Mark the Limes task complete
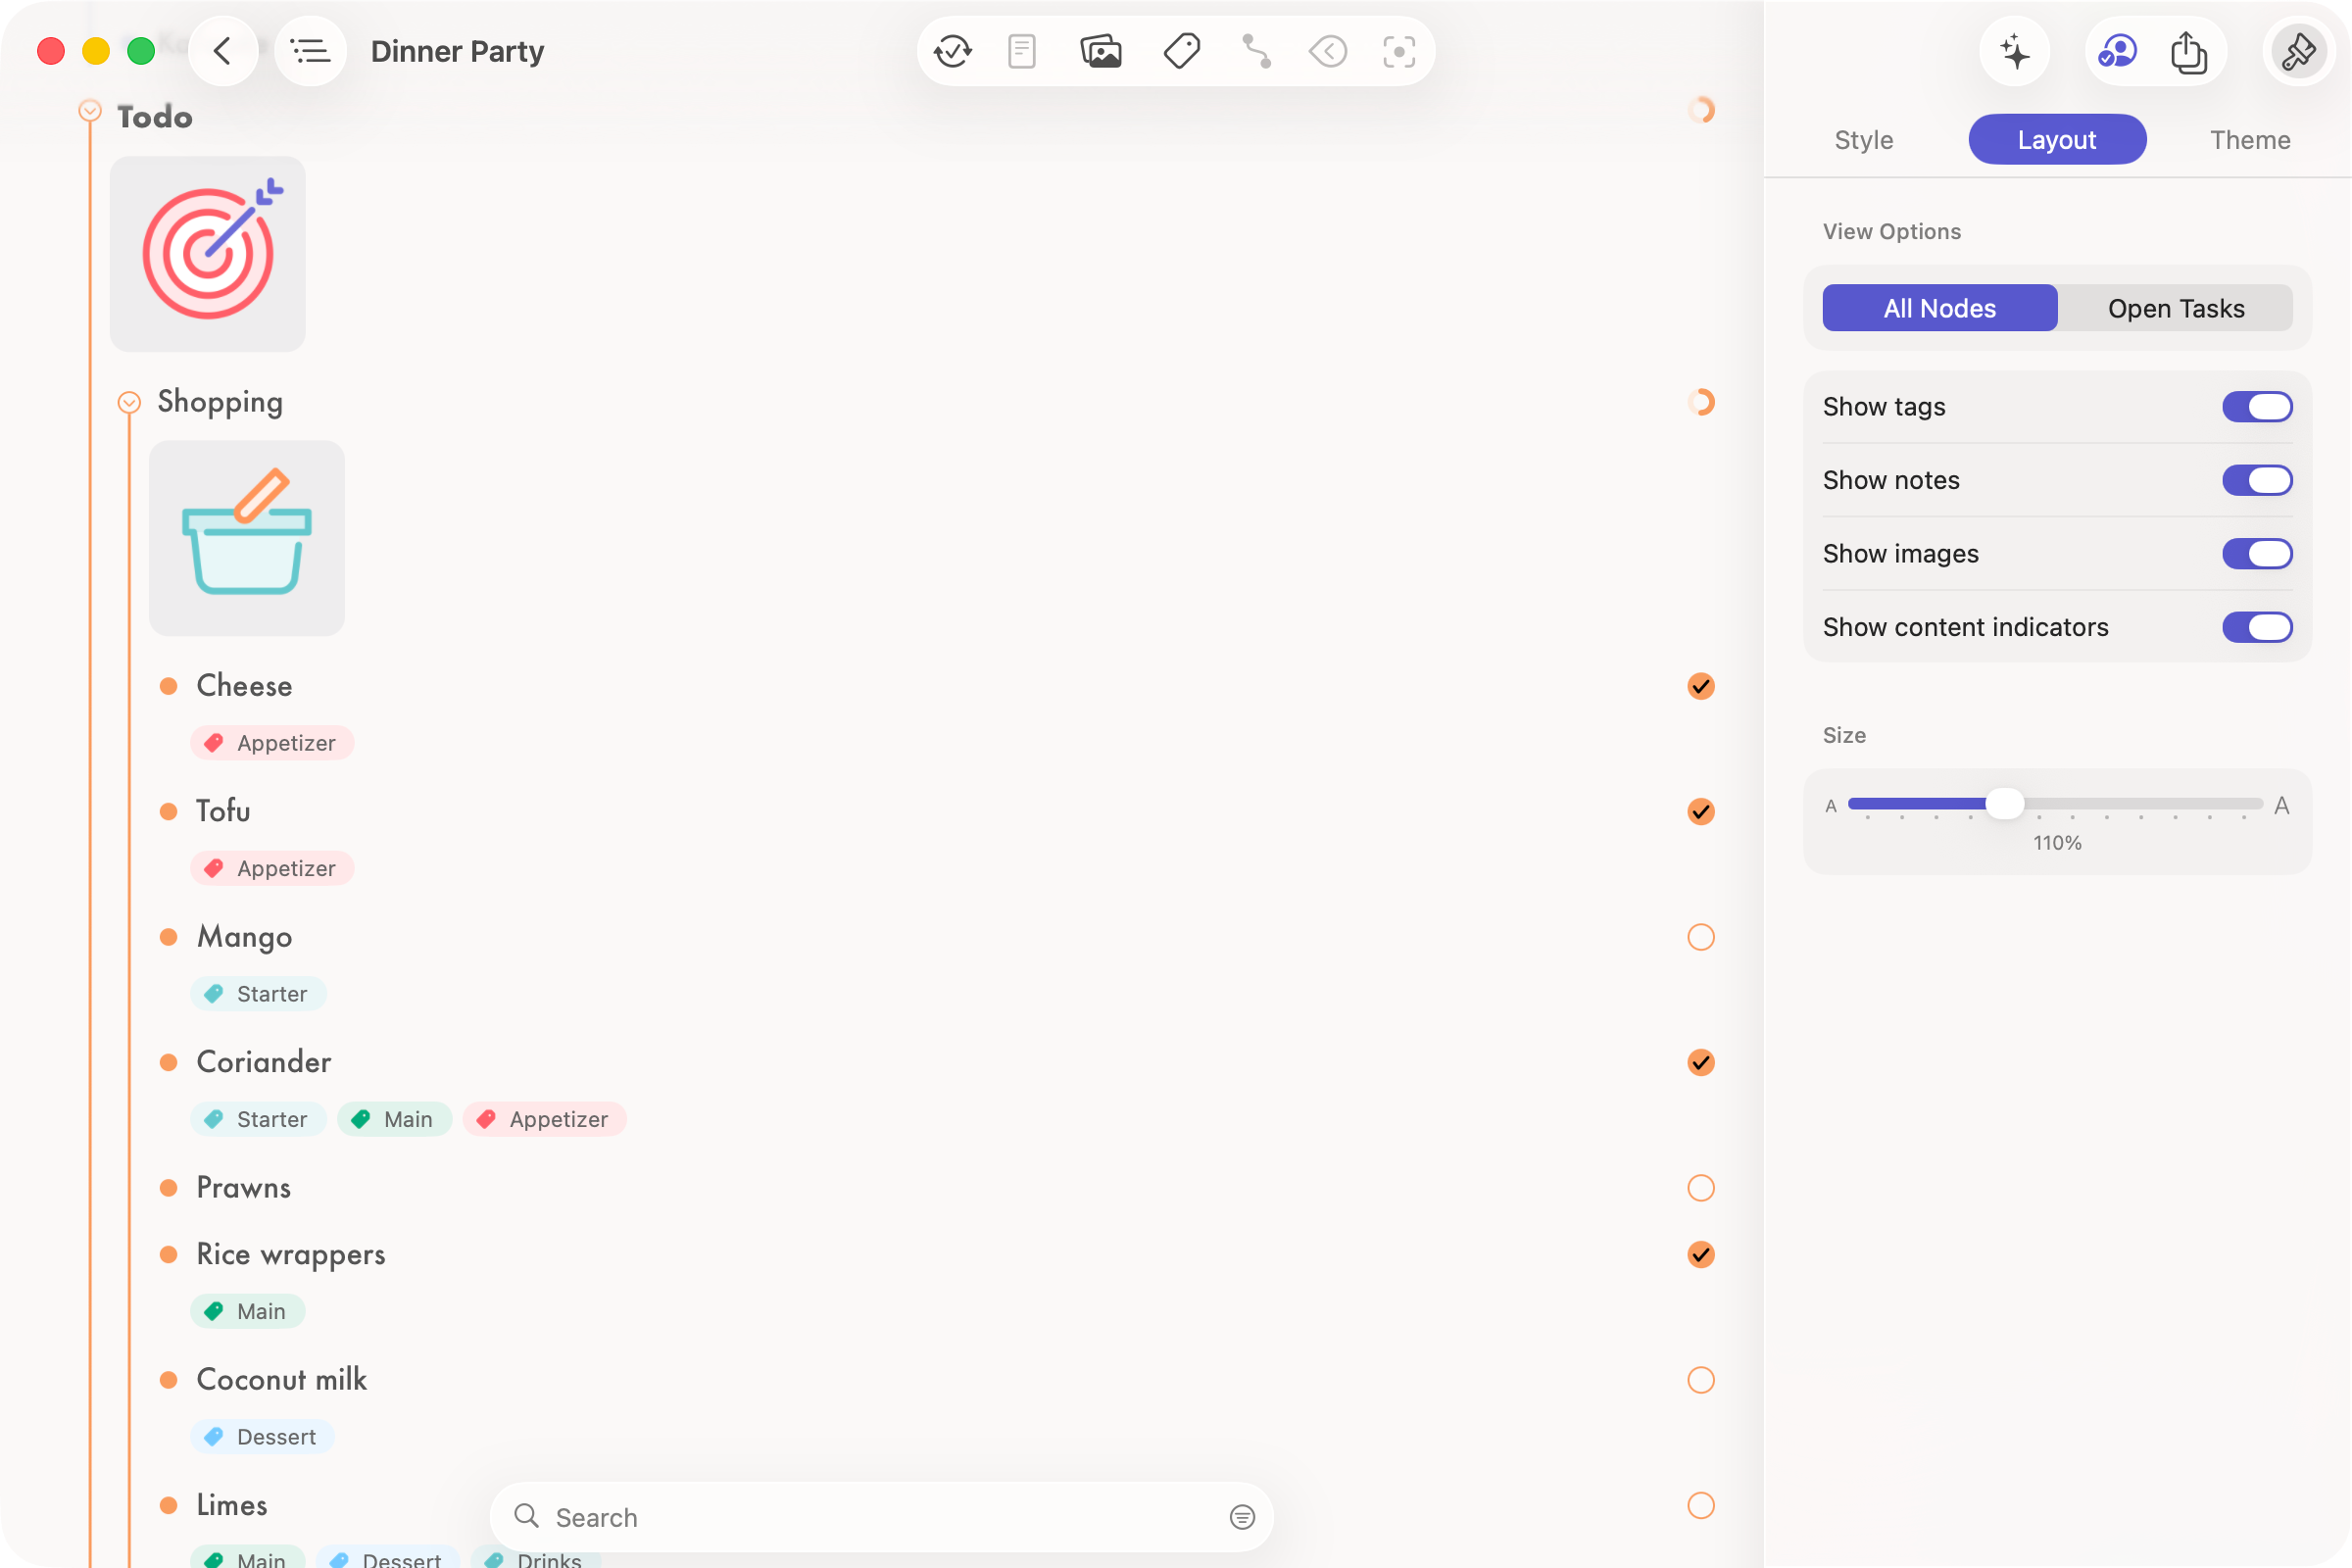Screen dimensions: 2352x1568 coord(1700,1505)
